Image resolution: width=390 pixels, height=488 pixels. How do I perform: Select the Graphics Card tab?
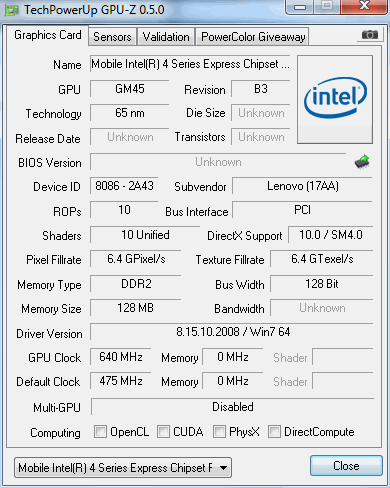click(48, 35)
